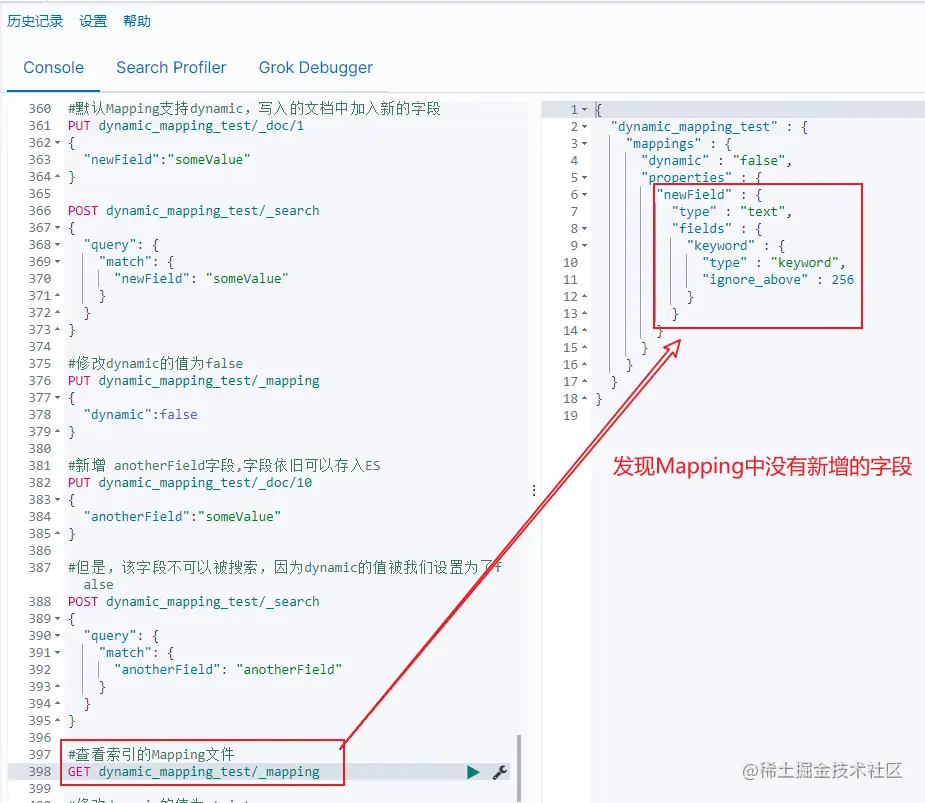Screen dimensions: 925x803
Task: Click the comment on line 360 about 默认Mapping
Action: [x=254, y=109]
